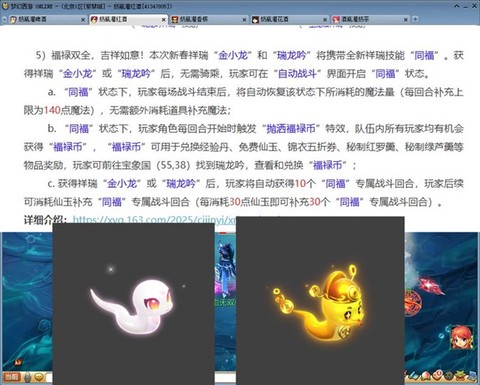Close the game window
The height and width of the screenshot is (385, 480).
pyautogui.click(x=474, y=6)
